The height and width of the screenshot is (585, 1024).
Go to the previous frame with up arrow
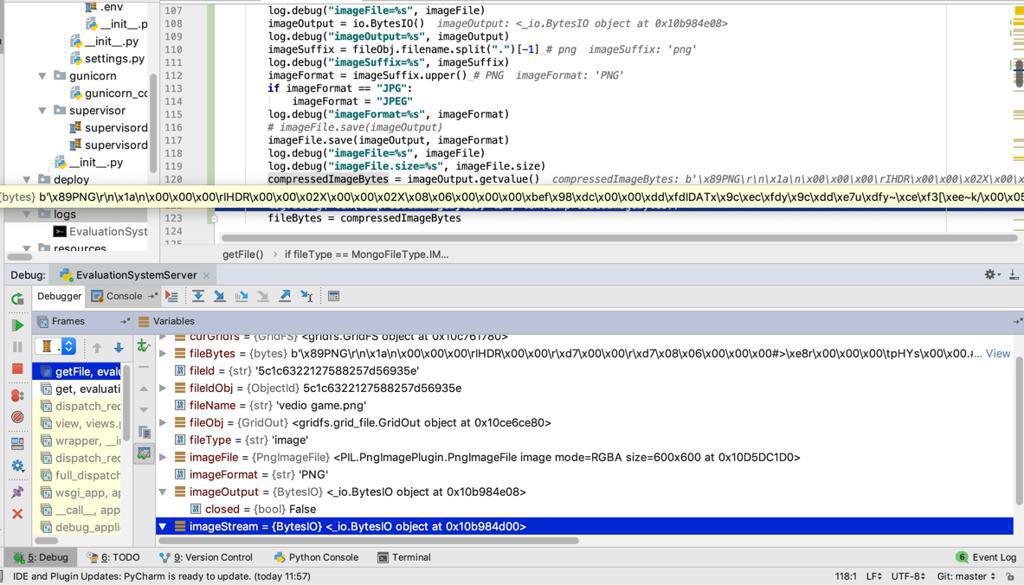coord(97,347)
